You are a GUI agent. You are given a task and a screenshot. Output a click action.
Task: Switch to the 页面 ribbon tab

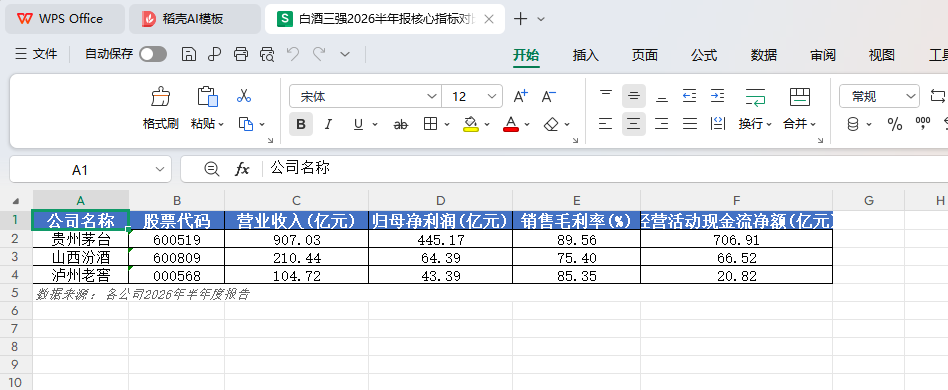pos(644,55)
